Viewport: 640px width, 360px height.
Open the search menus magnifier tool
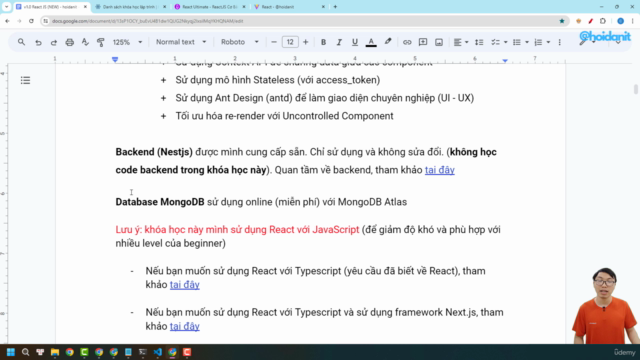pos(21,42)
